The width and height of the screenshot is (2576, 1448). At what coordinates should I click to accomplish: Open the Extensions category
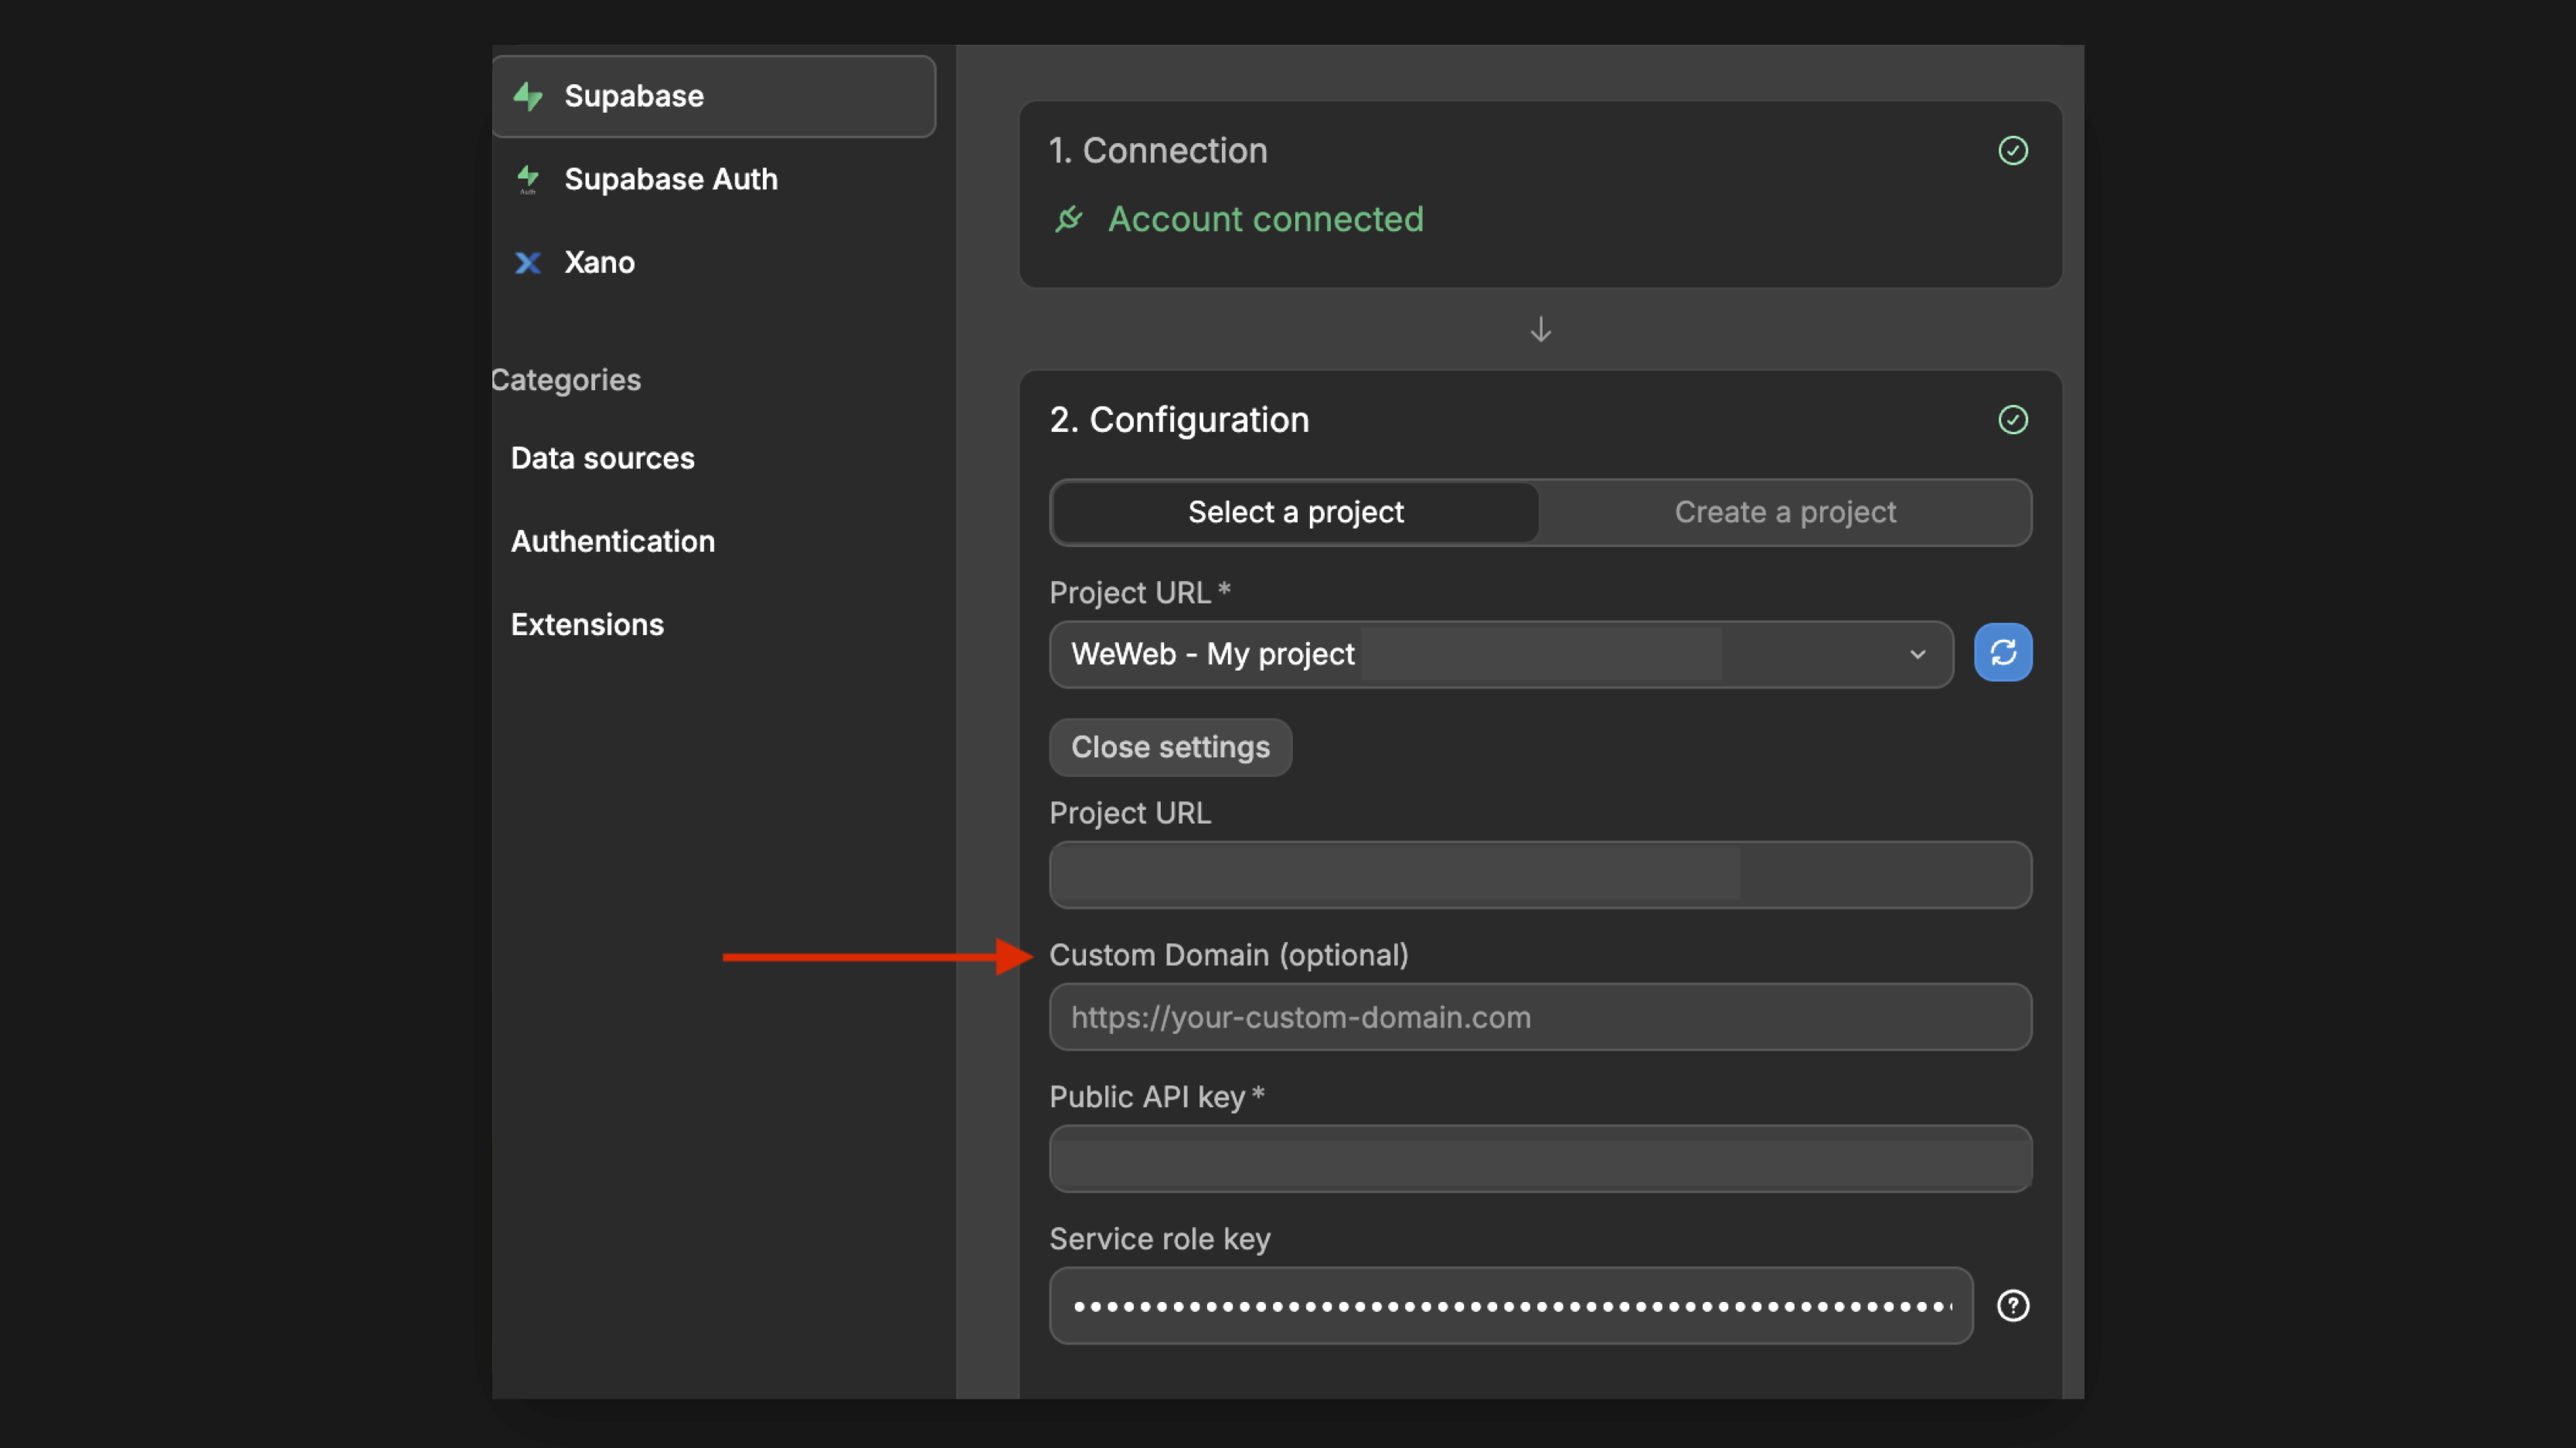(x=587, y=625)
